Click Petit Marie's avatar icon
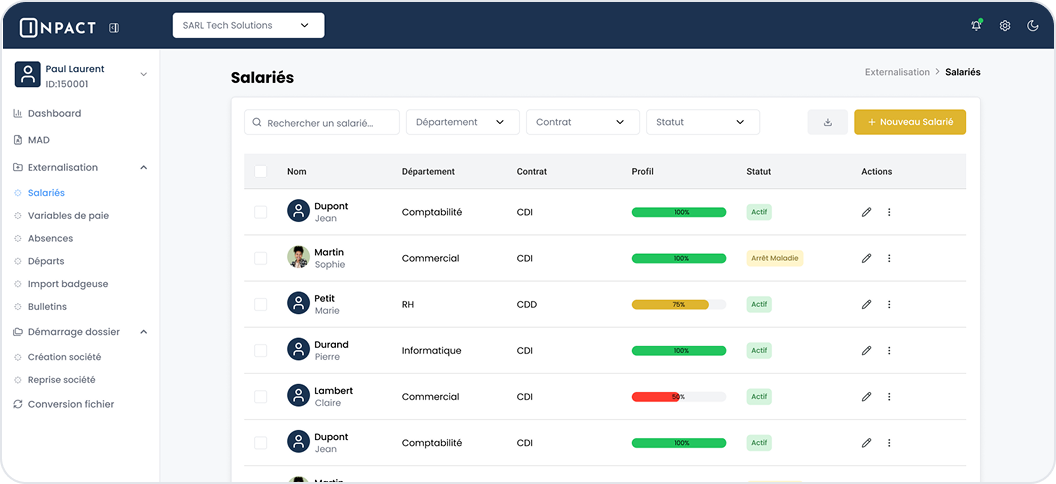 pyautogui.click(x=298, y=303)
